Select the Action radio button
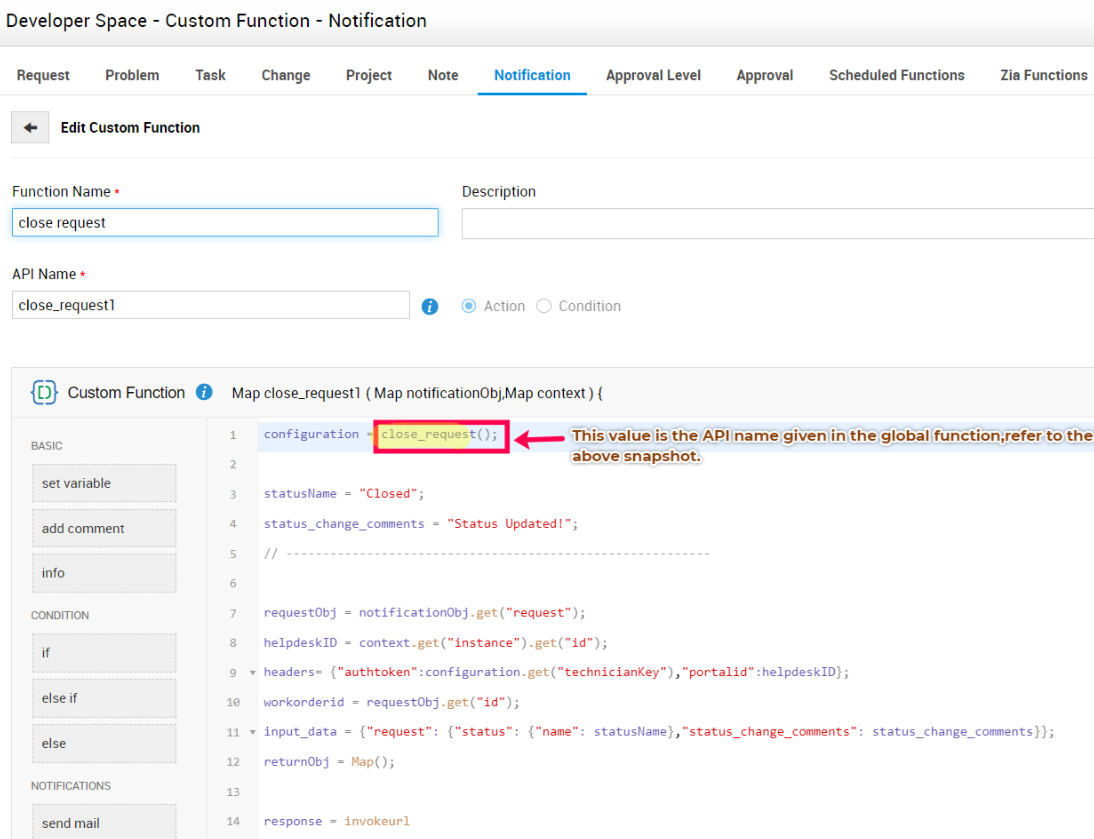The height and width of the screenshot is (839, 1094). pyautogui.click(x=469, y=306)
